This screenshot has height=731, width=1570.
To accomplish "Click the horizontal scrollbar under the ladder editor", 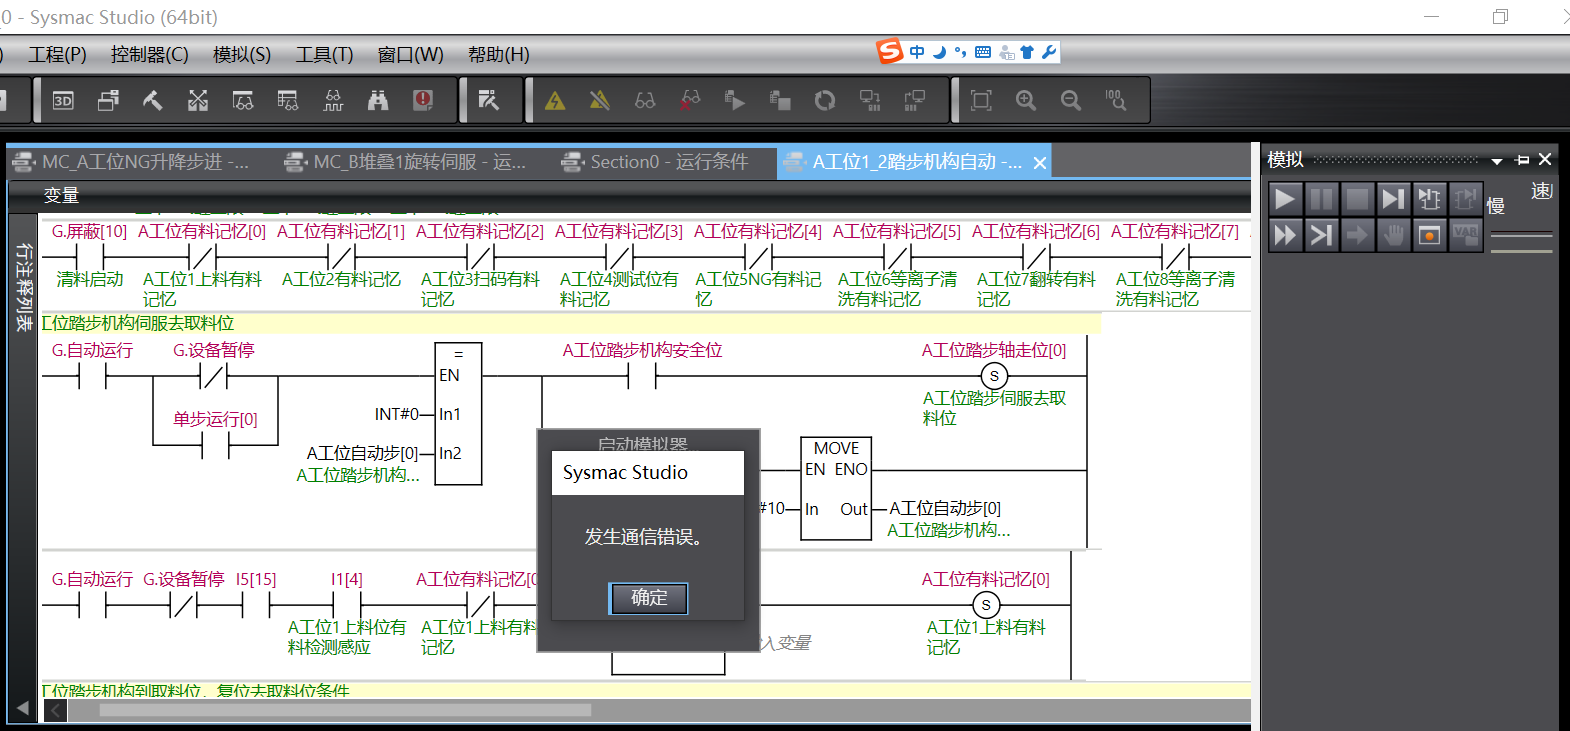I will (x=345, y=710).
